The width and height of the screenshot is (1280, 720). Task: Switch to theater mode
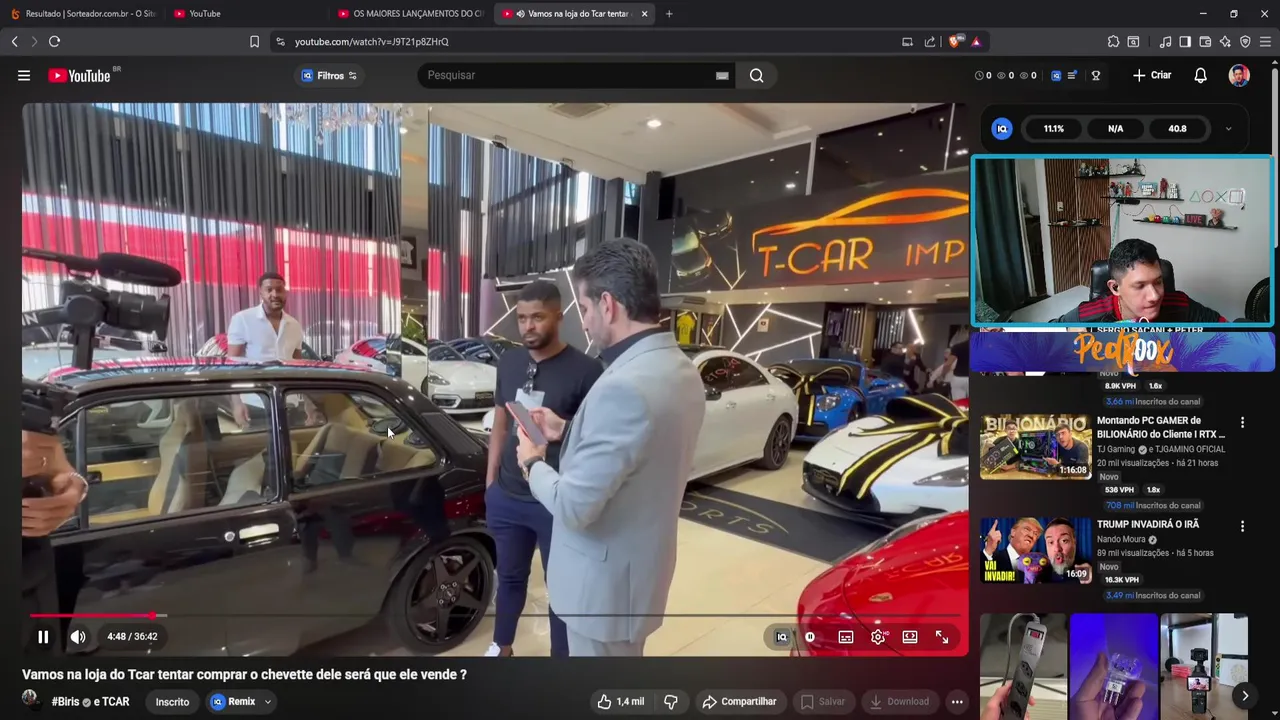click(x=910, y=637)
